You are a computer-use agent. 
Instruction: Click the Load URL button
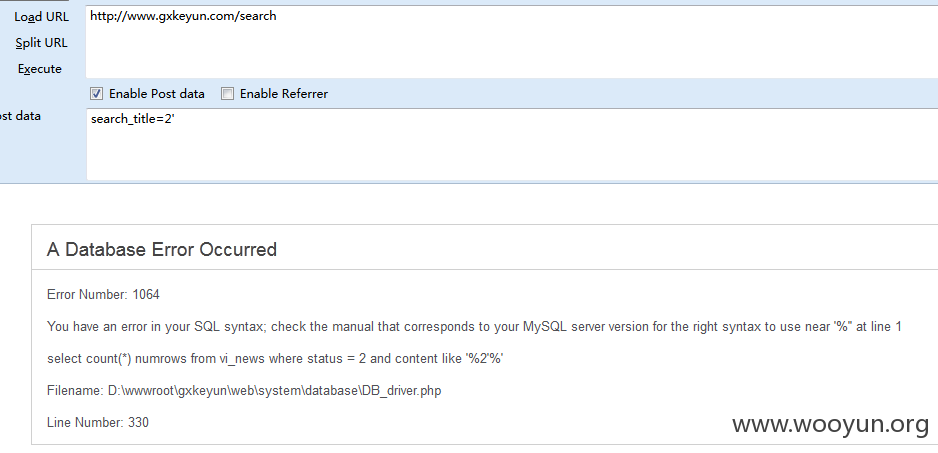41,17
